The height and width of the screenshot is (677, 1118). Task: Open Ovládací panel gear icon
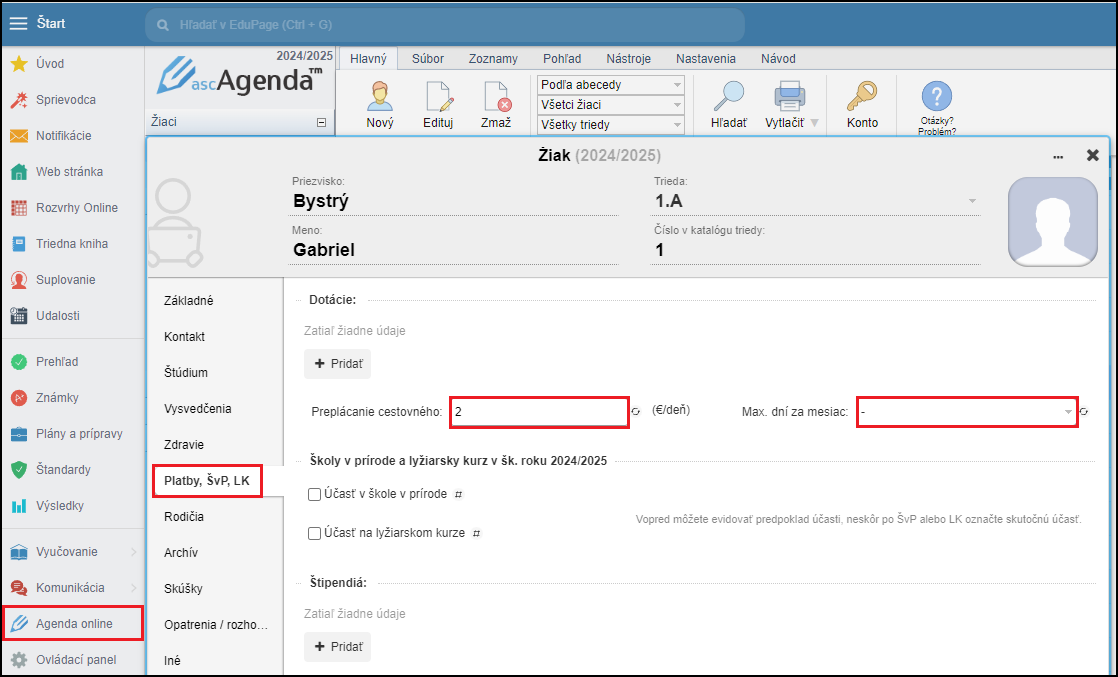[19, 660]
